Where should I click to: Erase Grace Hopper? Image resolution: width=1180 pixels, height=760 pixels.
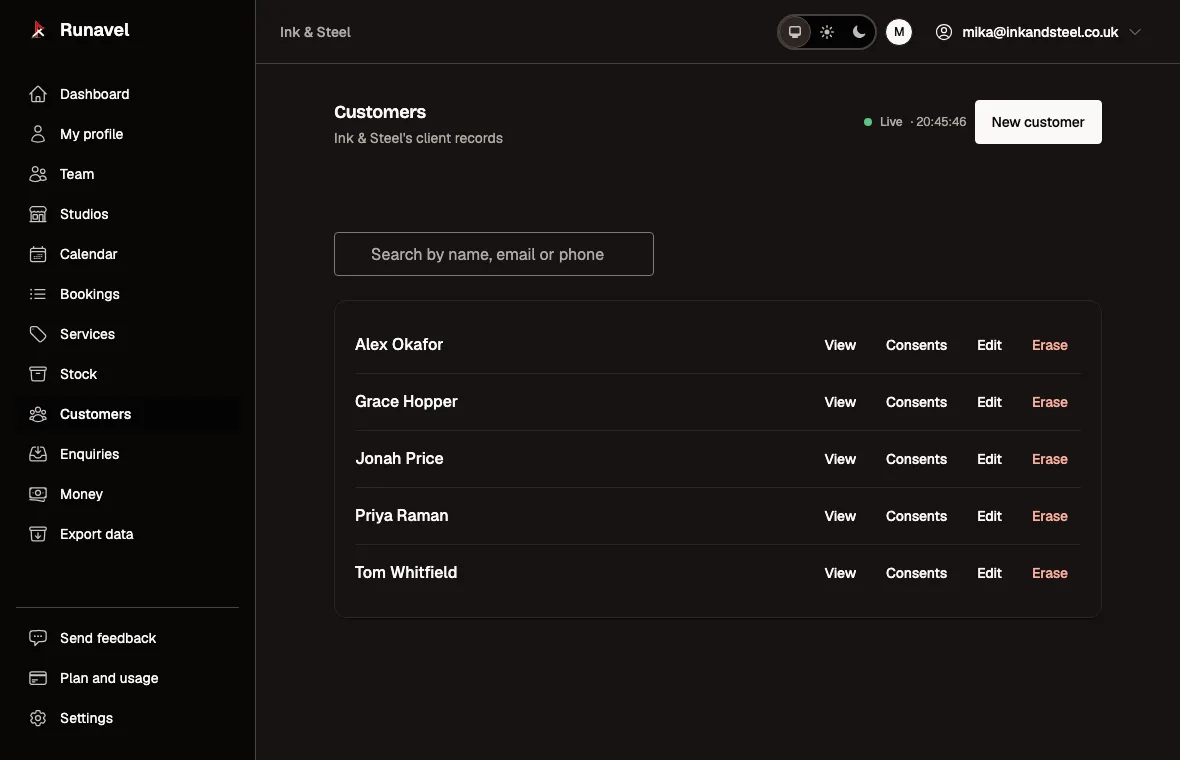coord(1050,403)
